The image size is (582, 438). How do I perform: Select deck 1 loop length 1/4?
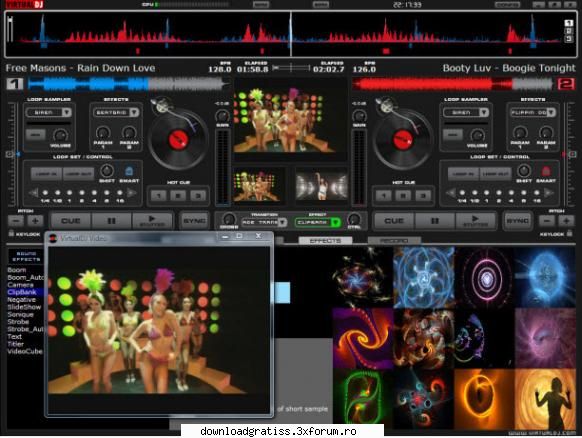[x=45, y=193]
